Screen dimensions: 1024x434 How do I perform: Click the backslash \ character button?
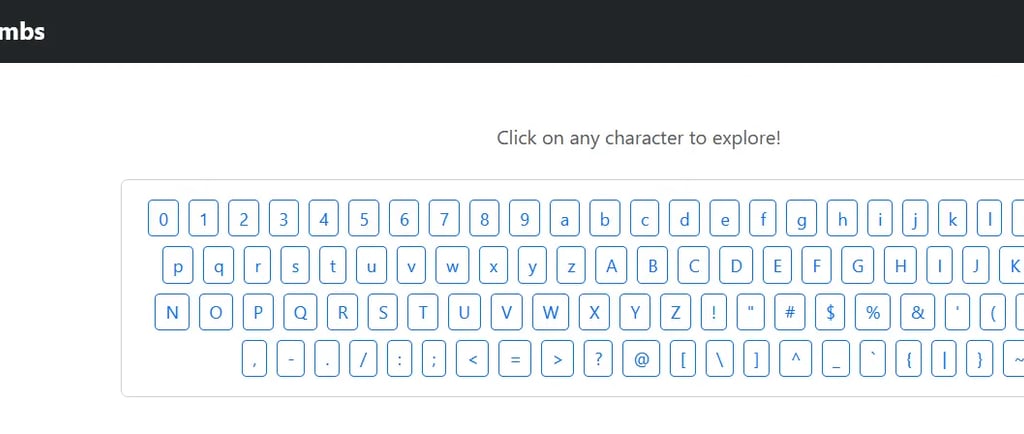pyautogui.click(x=720, y=359)
